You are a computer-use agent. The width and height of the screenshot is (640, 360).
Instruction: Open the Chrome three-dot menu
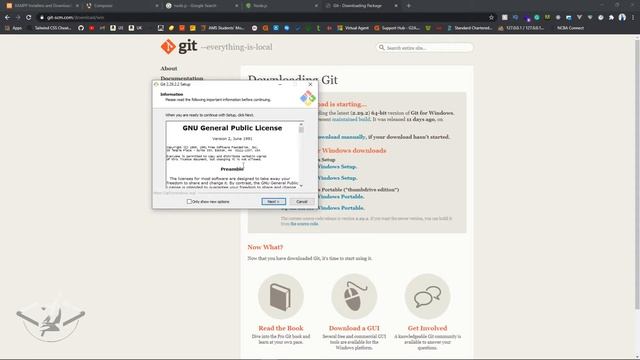pos(633,18)
